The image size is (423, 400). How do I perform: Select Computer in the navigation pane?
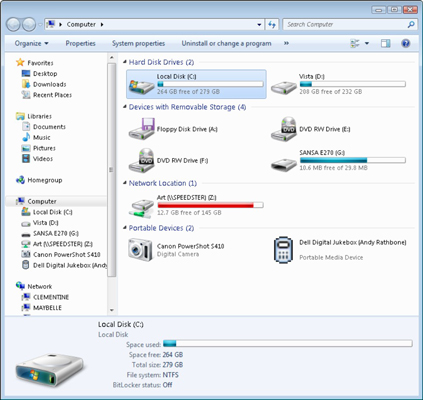(x=42, y=201)
